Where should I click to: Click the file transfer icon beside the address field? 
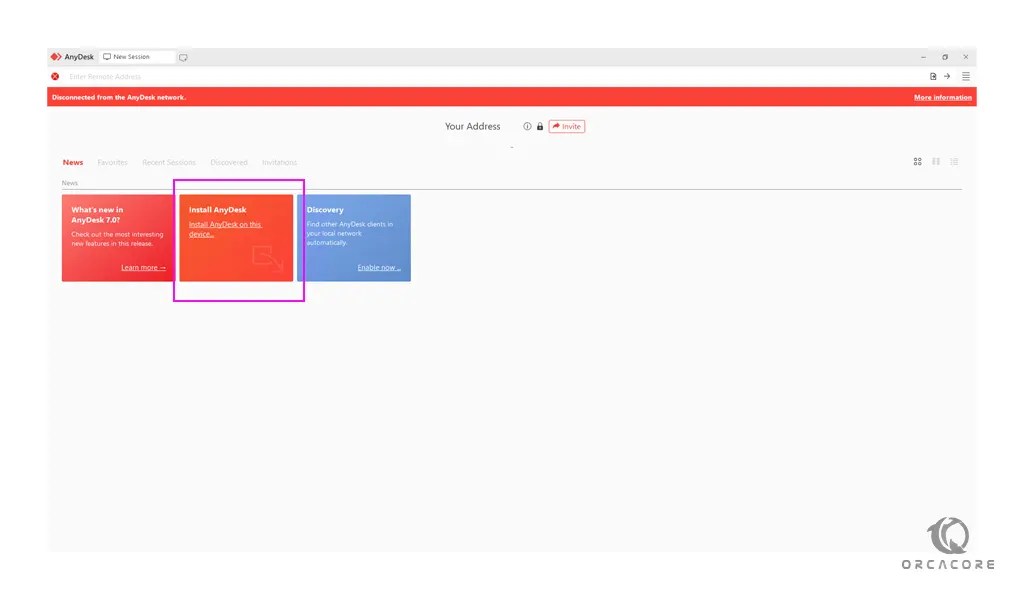click(x=932, y=76)
